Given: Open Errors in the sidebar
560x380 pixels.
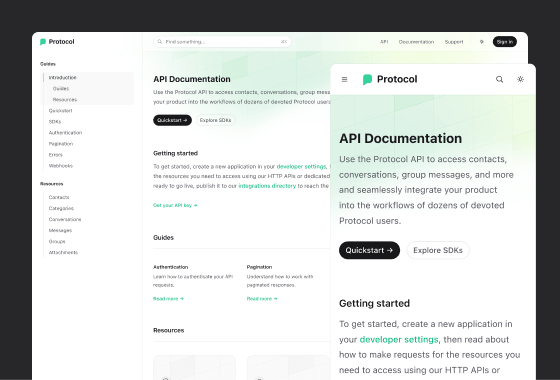Looking at the screenshot, I should tap(55, 155).
